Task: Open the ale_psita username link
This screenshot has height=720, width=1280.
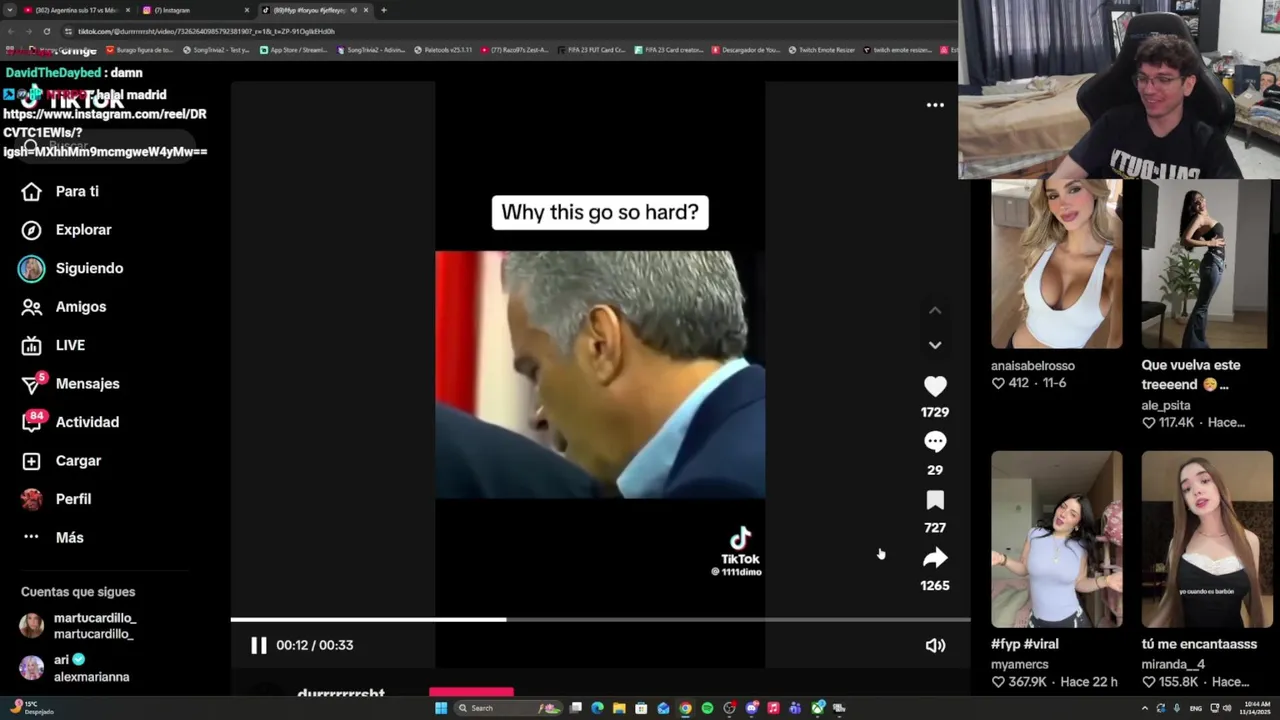Action: tap(1166, 406)
